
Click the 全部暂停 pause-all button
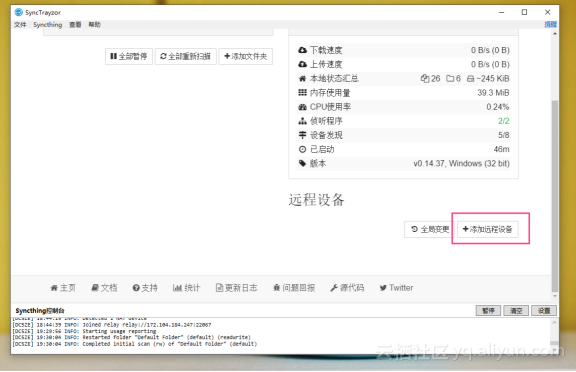click(129, 56)
